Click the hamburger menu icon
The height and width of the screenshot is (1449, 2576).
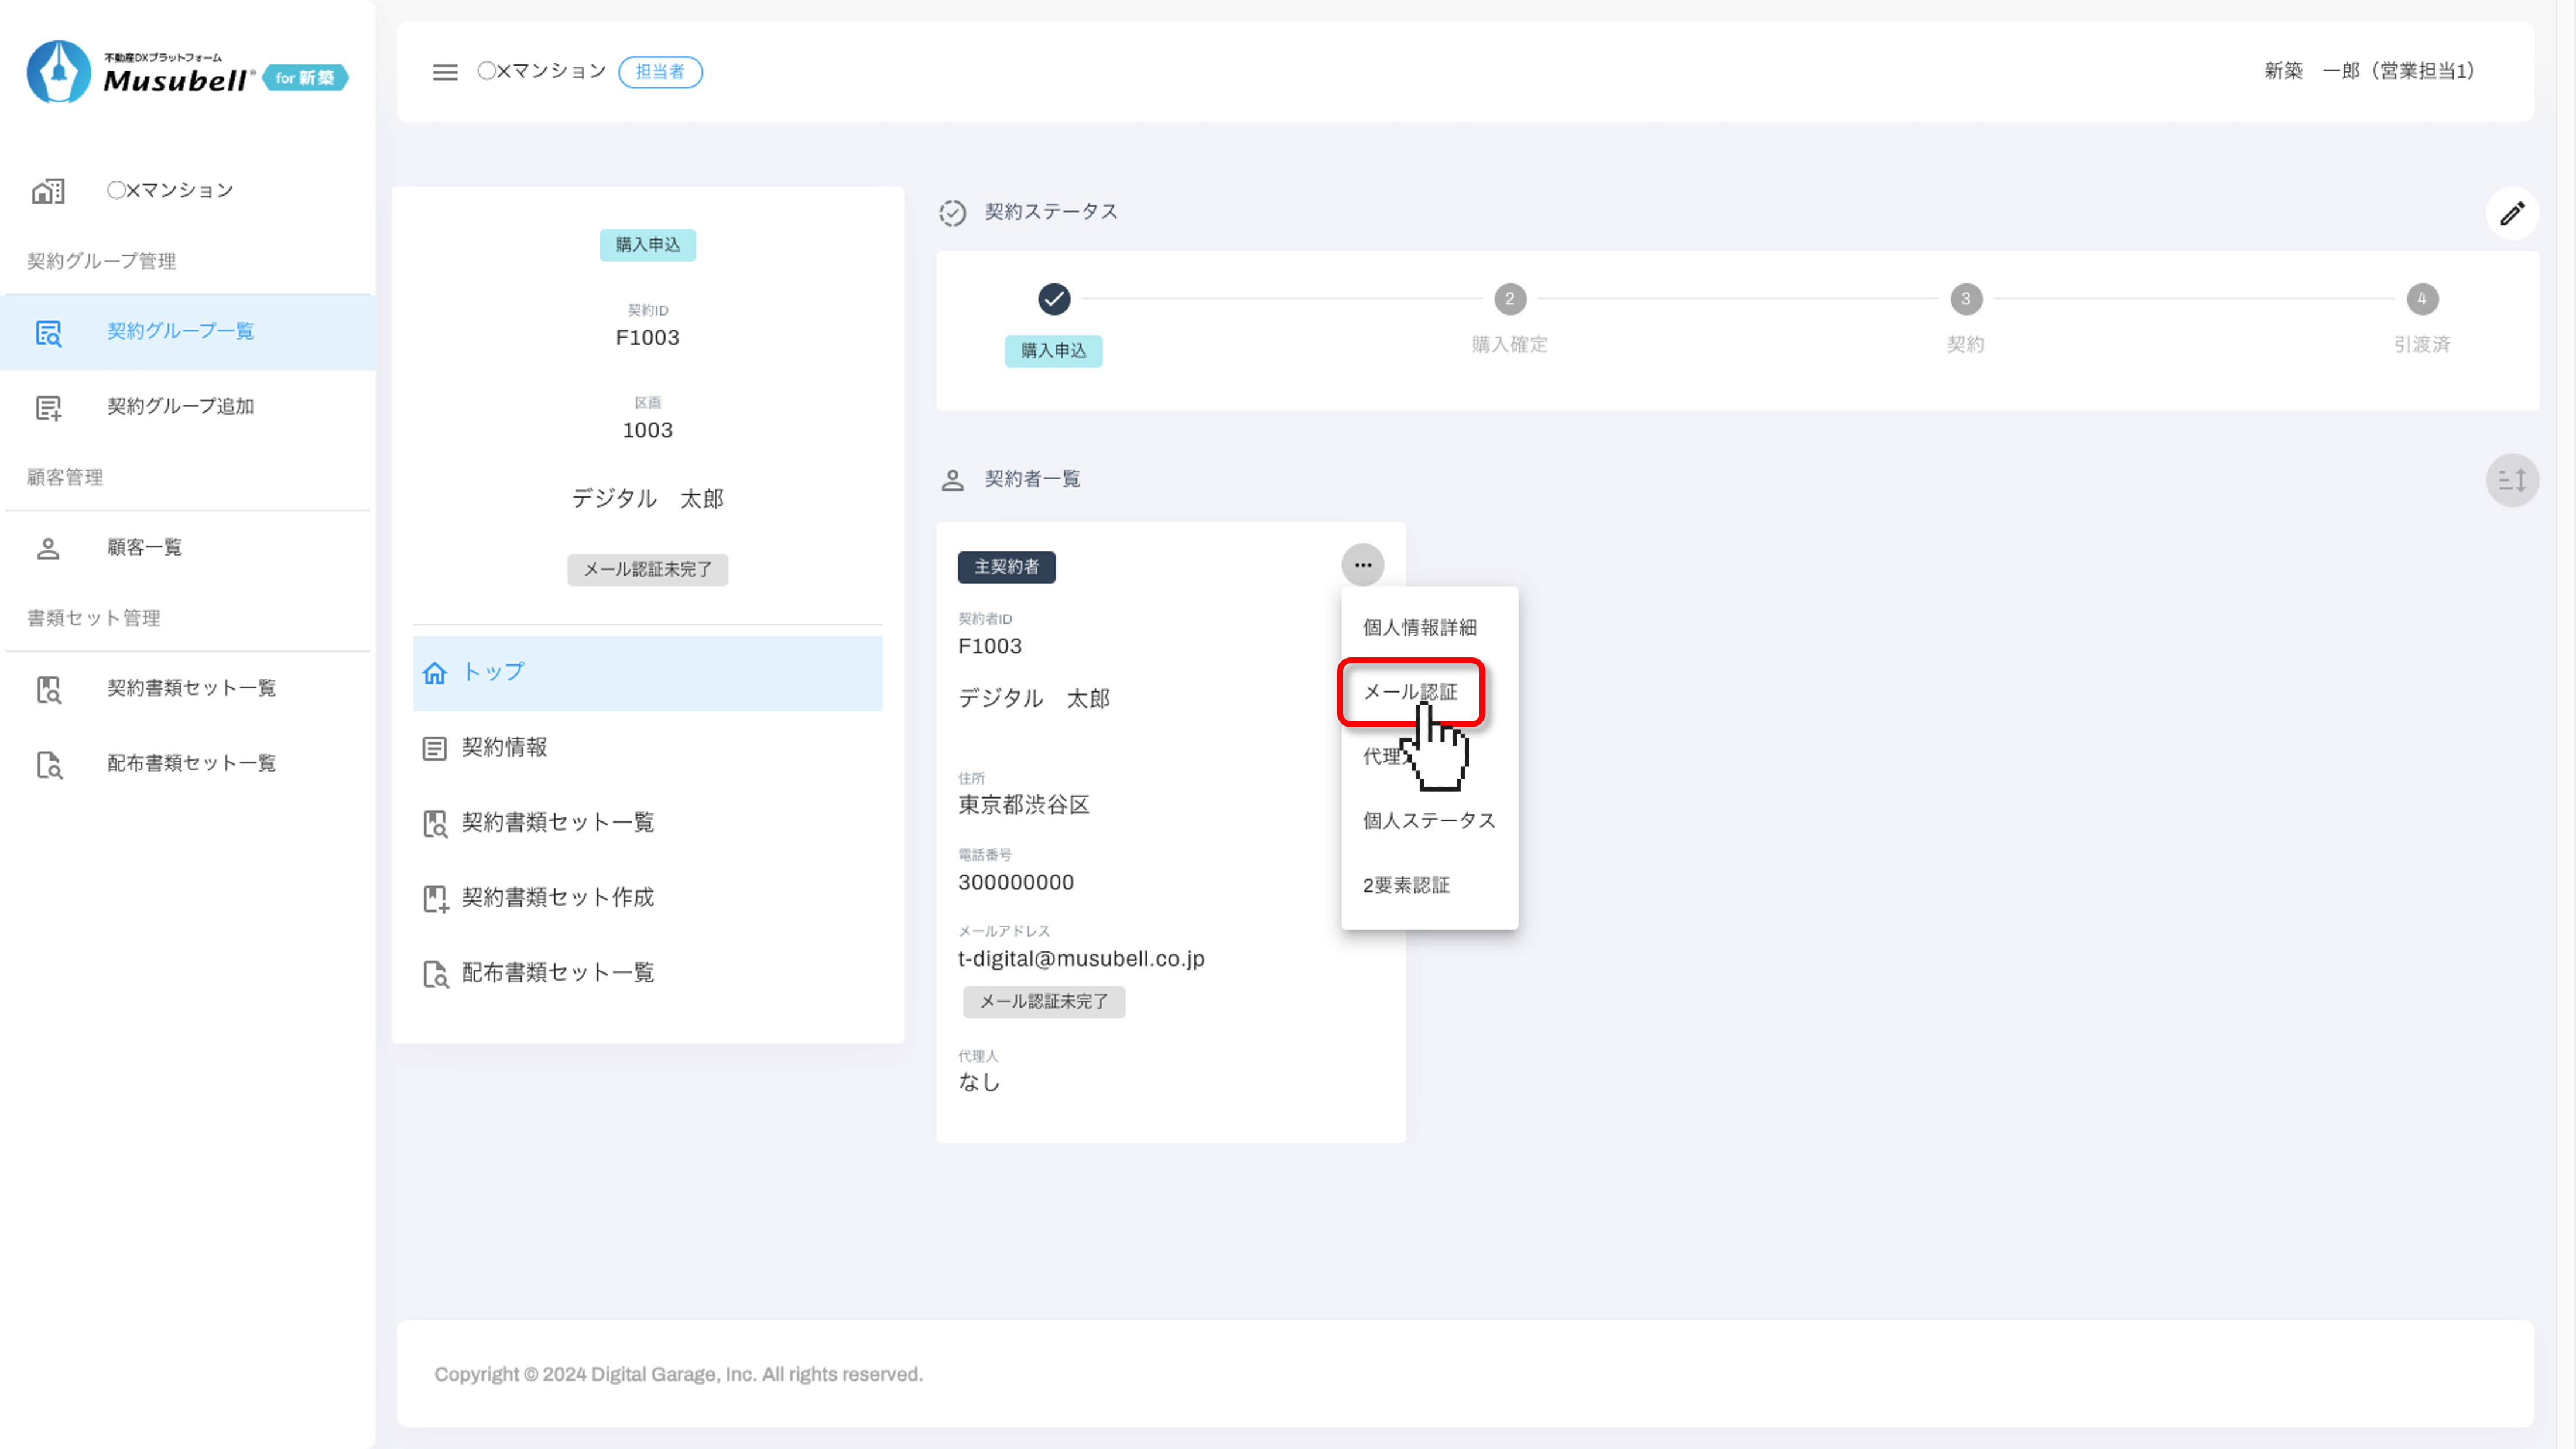[x=445, y=72]
